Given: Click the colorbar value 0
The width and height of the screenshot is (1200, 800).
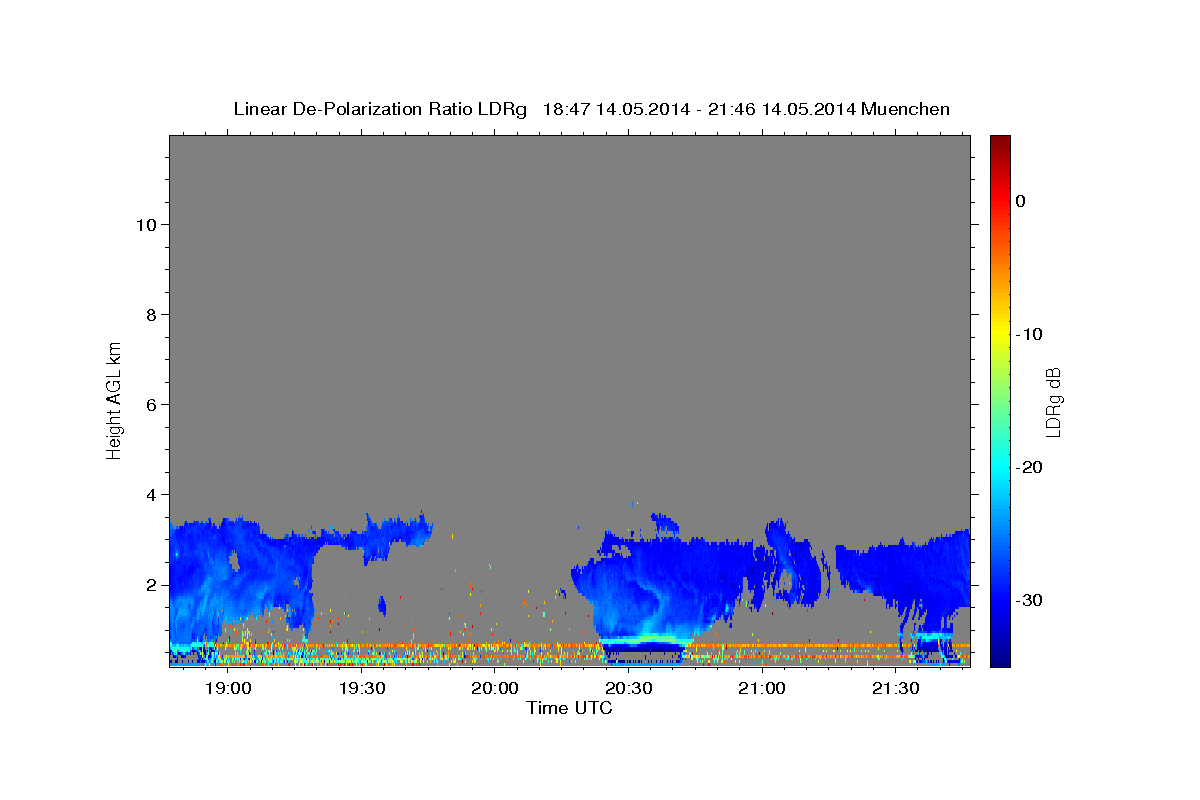Looking at the screenshot, I should (1021, 201).
